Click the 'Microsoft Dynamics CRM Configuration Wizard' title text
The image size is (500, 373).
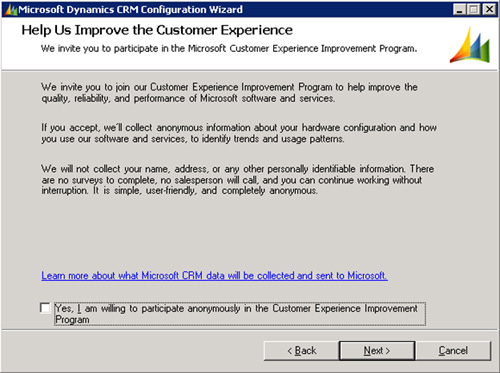tap(130, 10)
